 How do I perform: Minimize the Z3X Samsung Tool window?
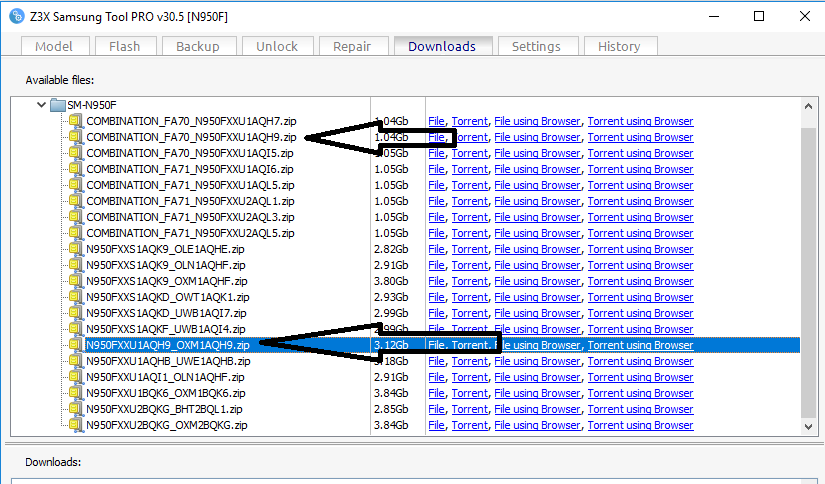pos(714,16)
